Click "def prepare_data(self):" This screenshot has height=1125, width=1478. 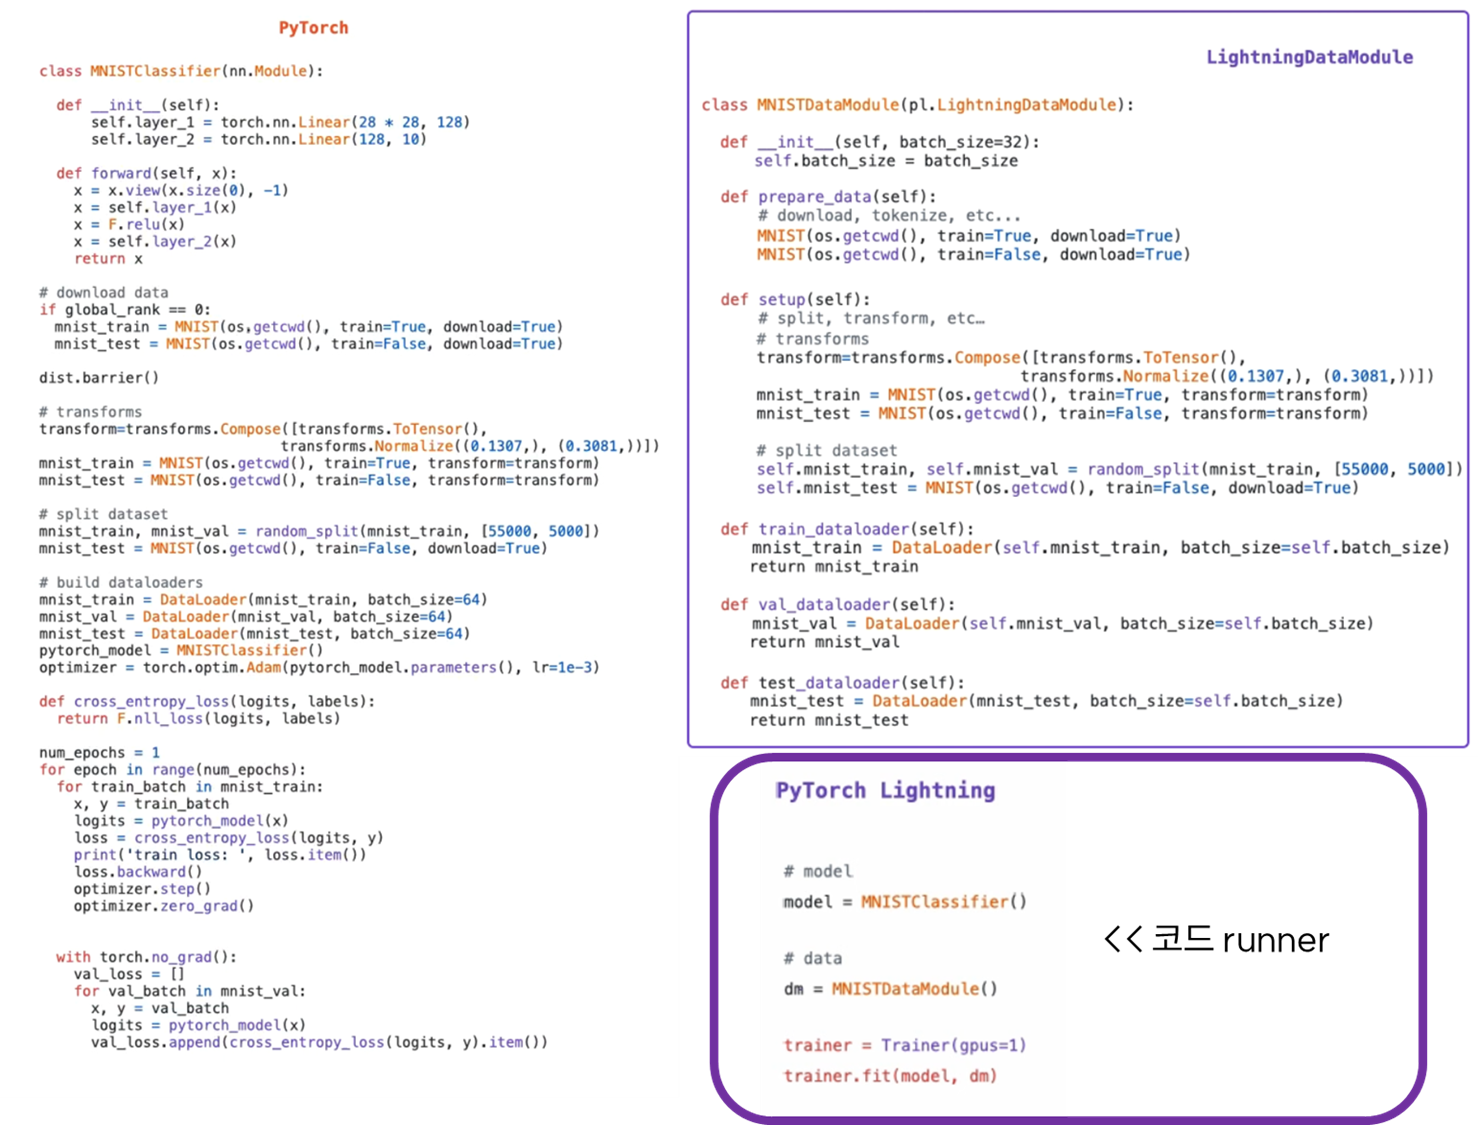[x=829, y=197]
